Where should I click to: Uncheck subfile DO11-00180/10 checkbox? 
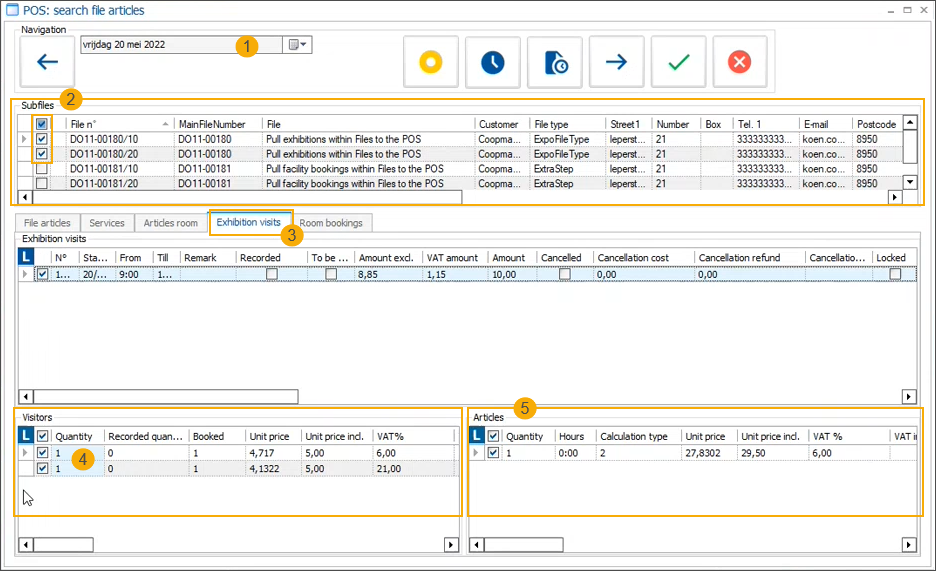[41, 140]
